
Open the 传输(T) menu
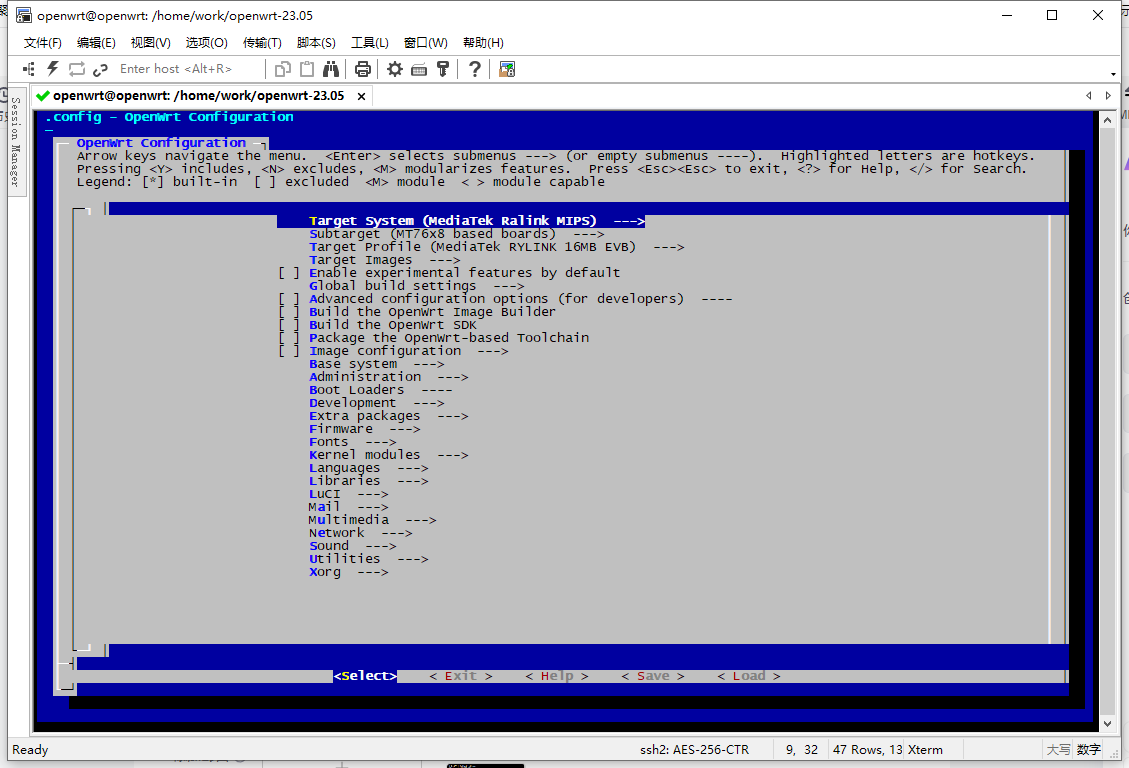tap(262, 42)
